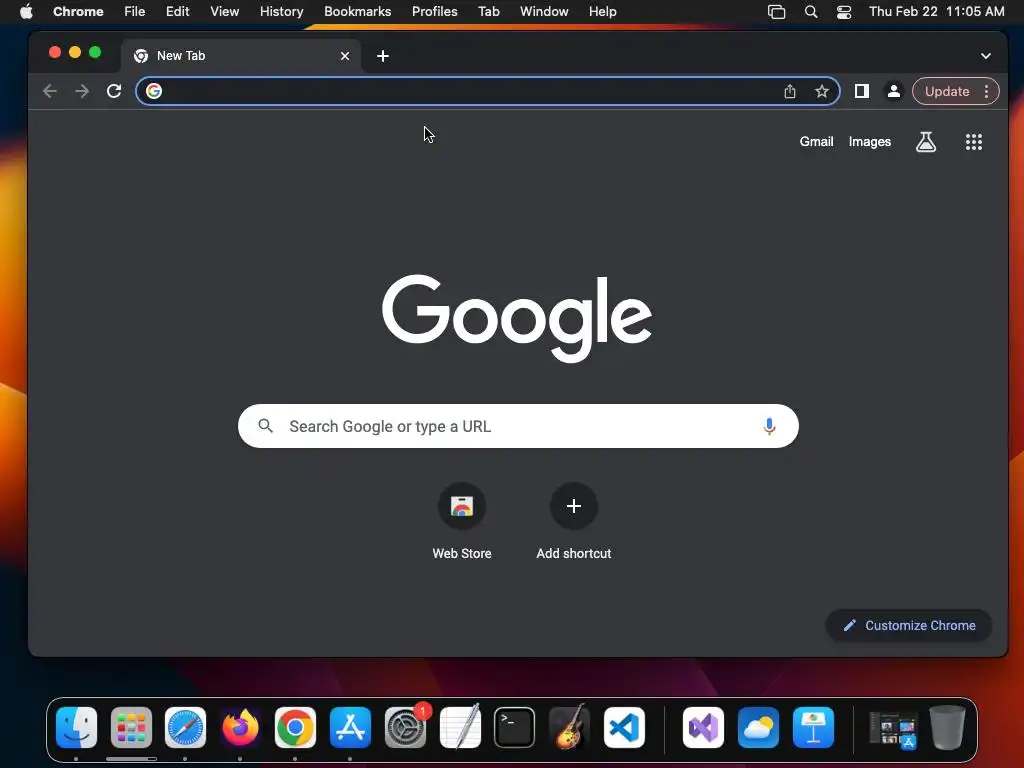Open Spotlight search in the menu bar
Image resolution: width=1024 pixels, height=768 pixels.
click(810, 11)
